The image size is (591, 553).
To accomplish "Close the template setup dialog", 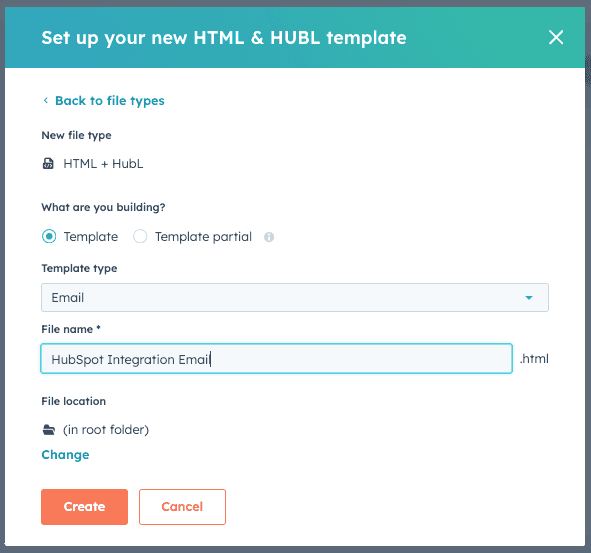I will (556, 37).
